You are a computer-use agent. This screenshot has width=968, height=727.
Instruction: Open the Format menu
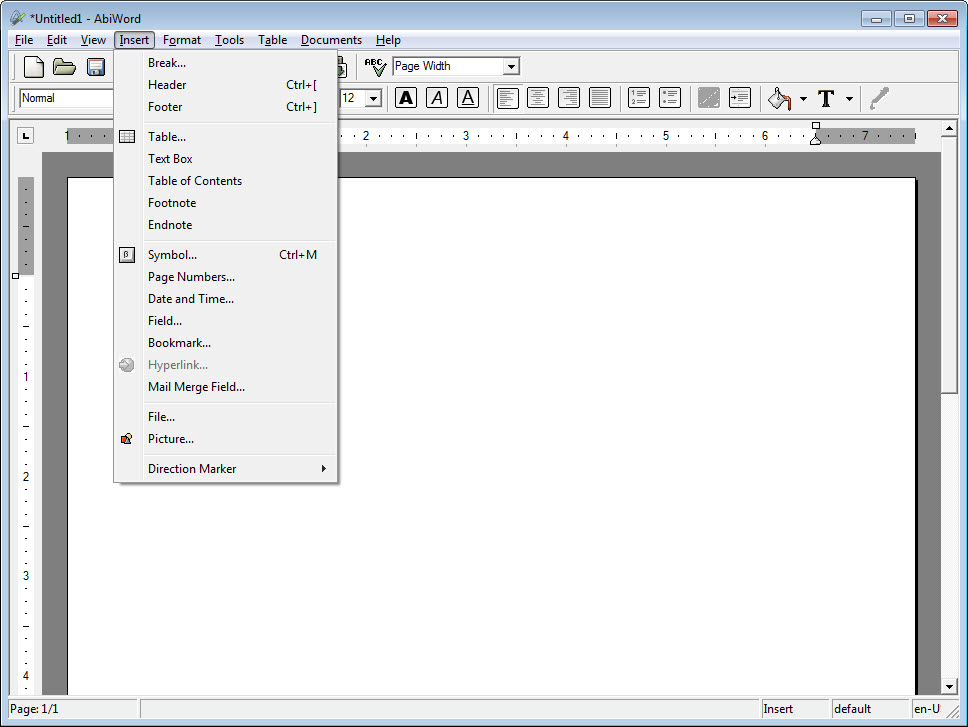pos(181,40)
